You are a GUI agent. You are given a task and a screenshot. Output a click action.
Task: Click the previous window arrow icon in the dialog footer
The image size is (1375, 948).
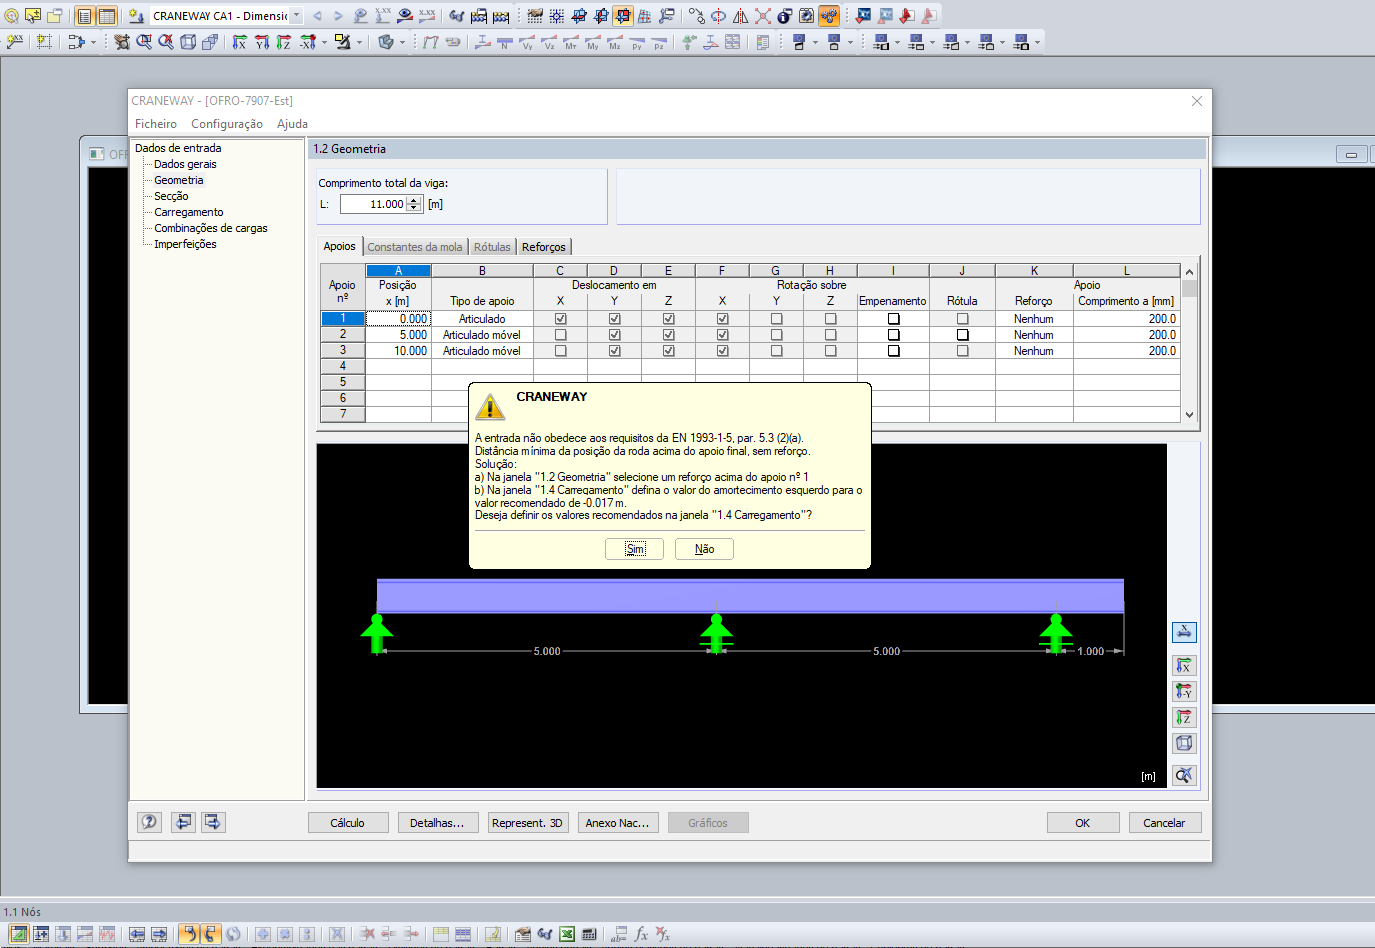point(183,822)
